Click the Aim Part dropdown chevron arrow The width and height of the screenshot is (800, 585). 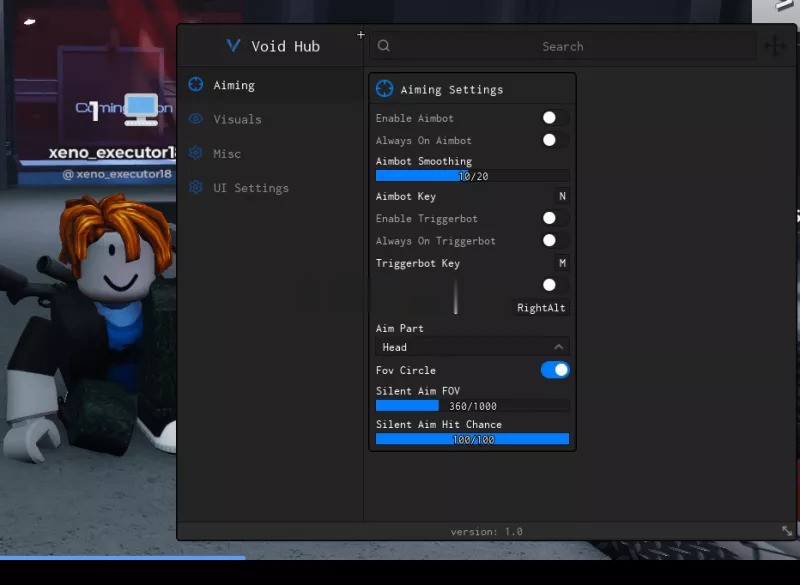[558, 347]
